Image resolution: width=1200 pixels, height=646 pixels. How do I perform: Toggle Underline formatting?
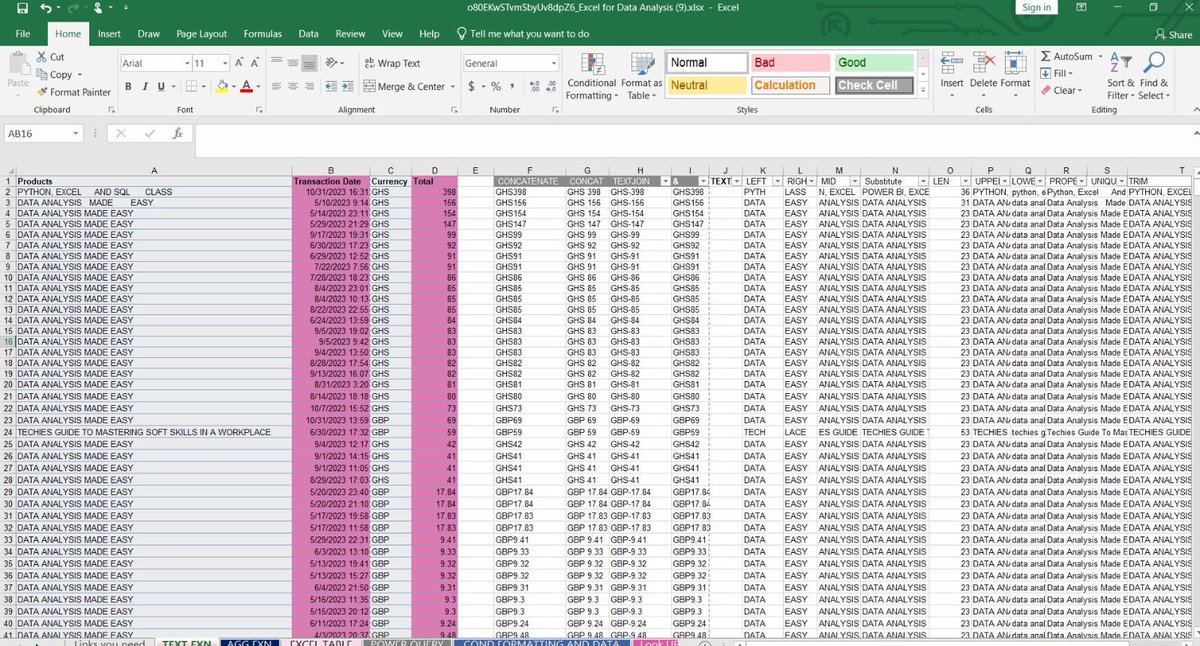(161, 87)
